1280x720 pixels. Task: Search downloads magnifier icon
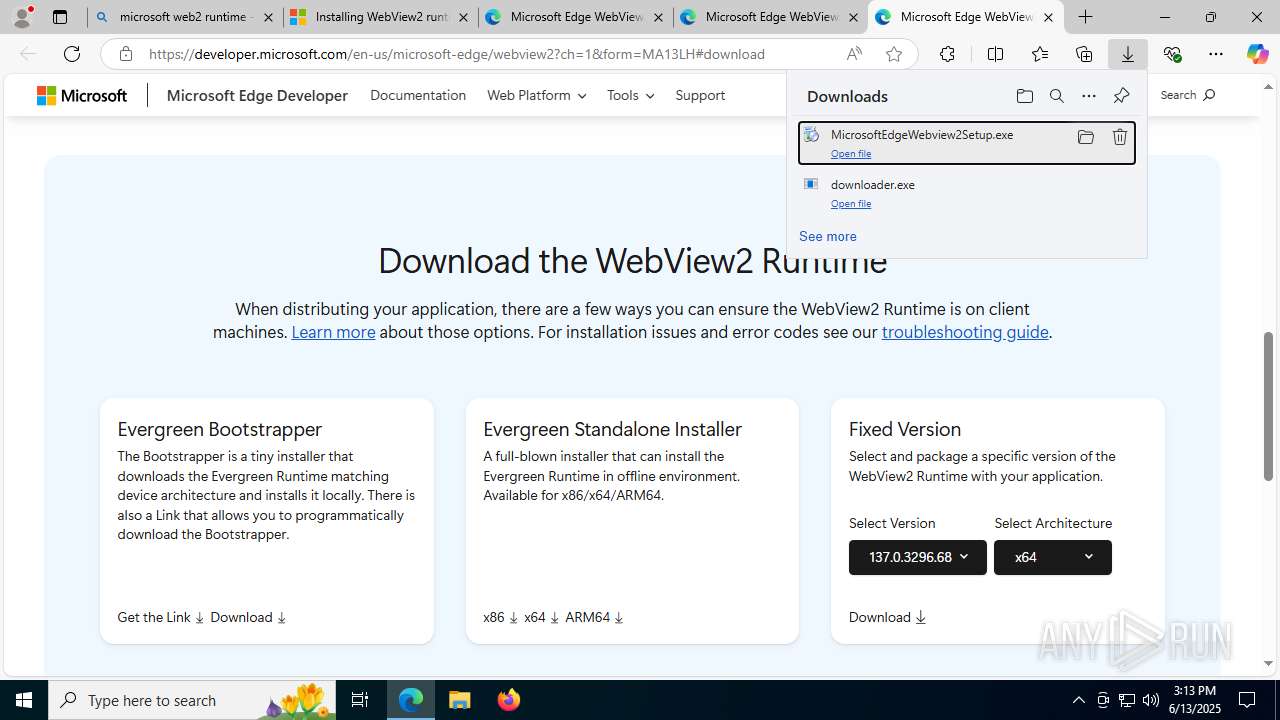tap(1056, 96)
